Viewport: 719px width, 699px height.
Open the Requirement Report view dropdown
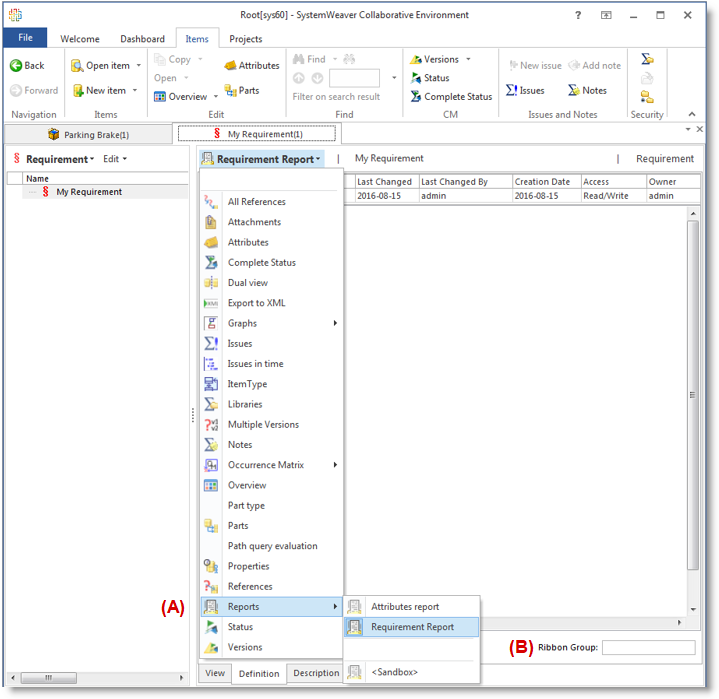[x=262, y=159]
